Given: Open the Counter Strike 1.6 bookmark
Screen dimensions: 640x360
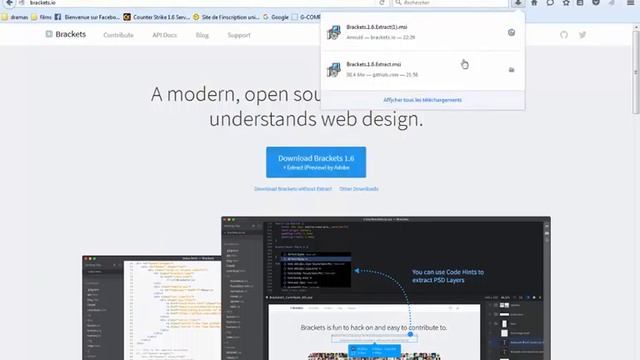Looking at the screenshot, I should [157, 17].
